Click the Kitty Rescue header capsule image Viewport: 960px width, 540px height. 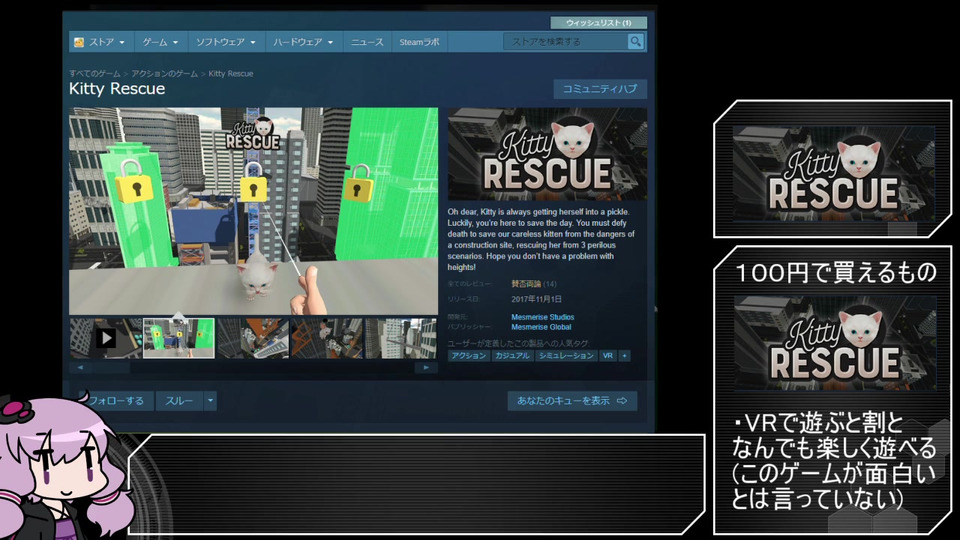pyautogui.click(x=547, y=154)
